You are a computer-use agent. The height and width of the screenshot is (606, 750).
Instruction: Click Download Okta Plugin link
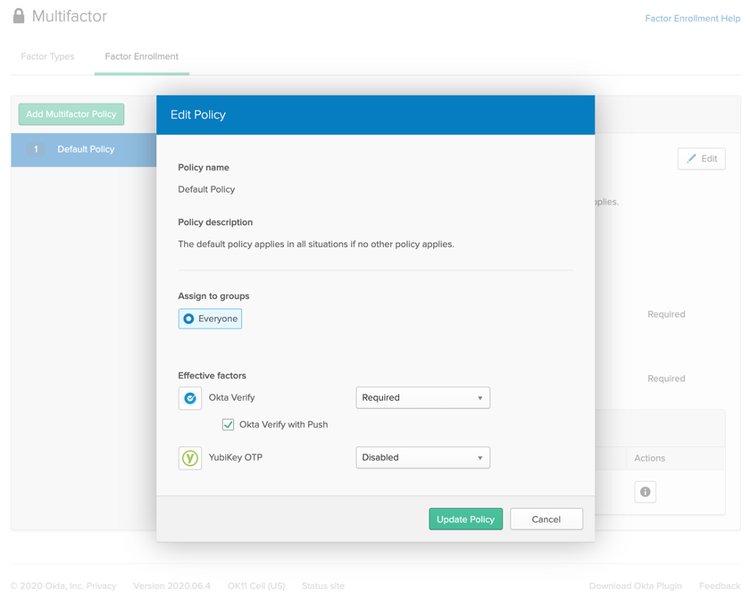pyautogui.click(x=635, y=585)
